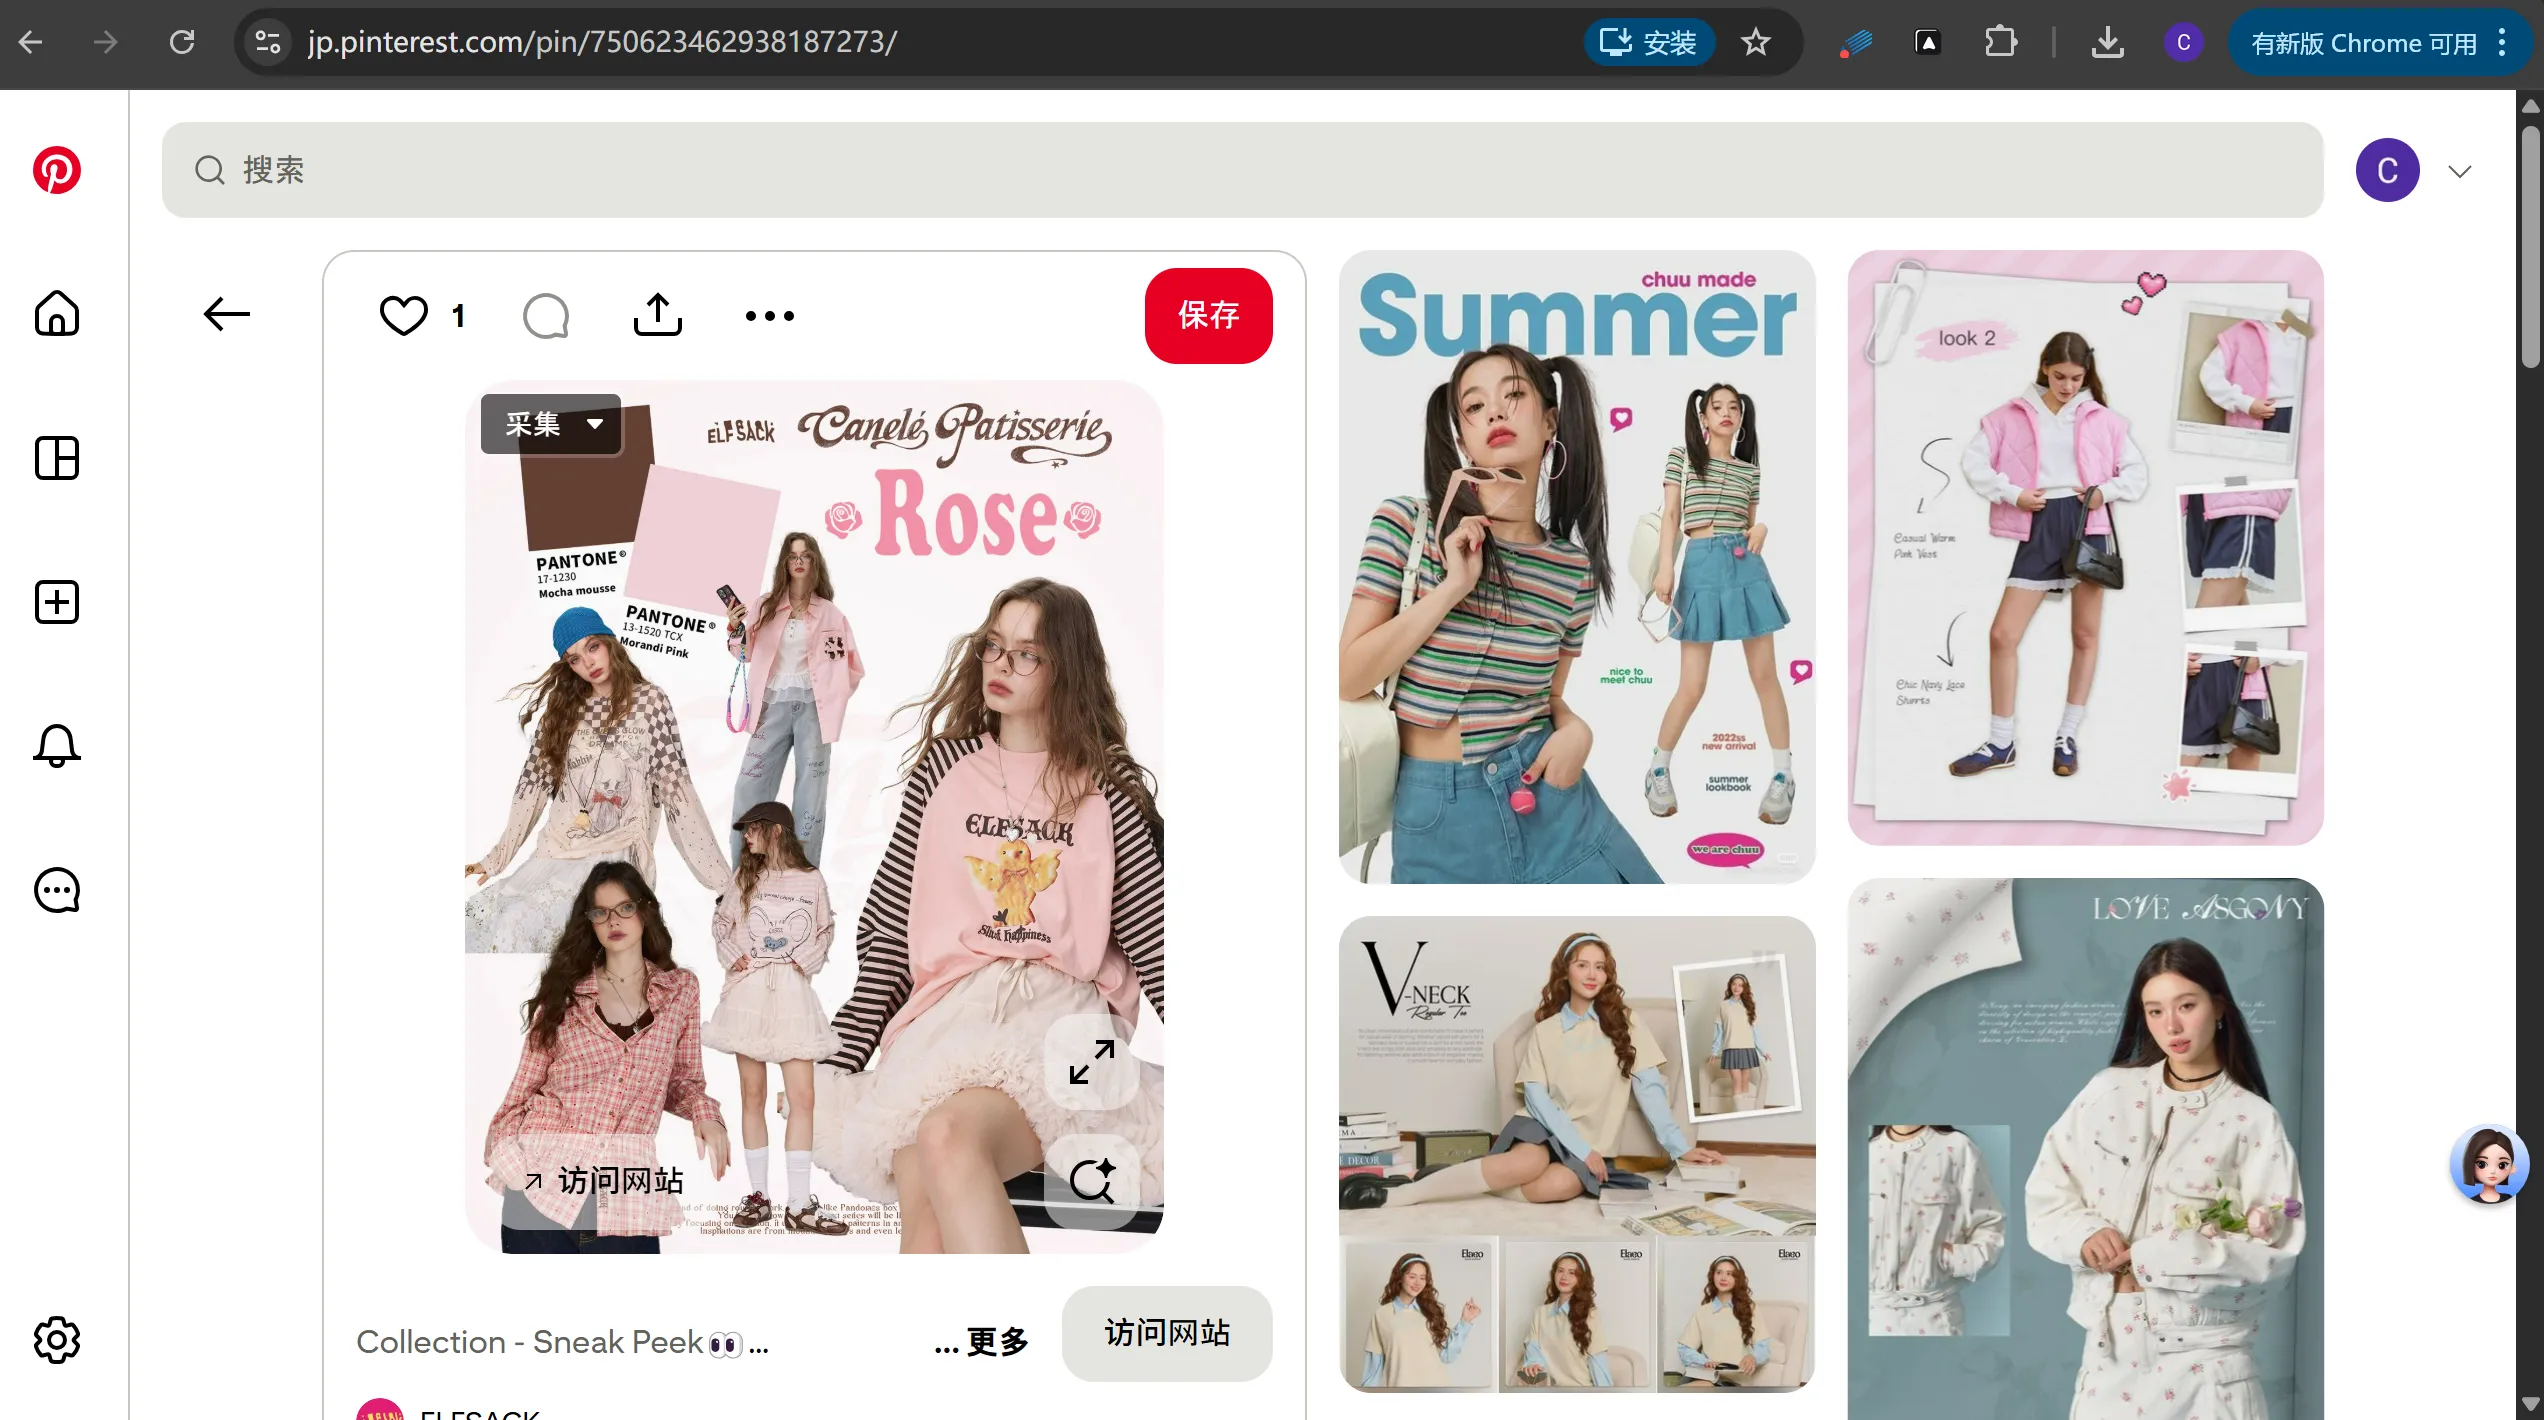Click the 保存 save button
2544x1420 pixels.
(1208, 315)
